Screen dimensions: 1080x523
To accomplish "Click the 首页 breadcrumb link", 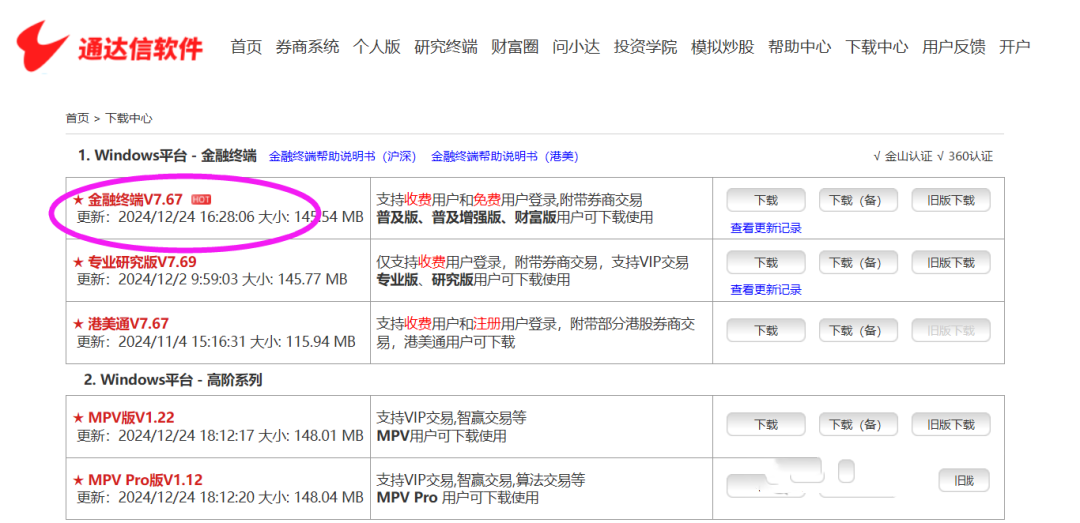I will tap(77, 118).
